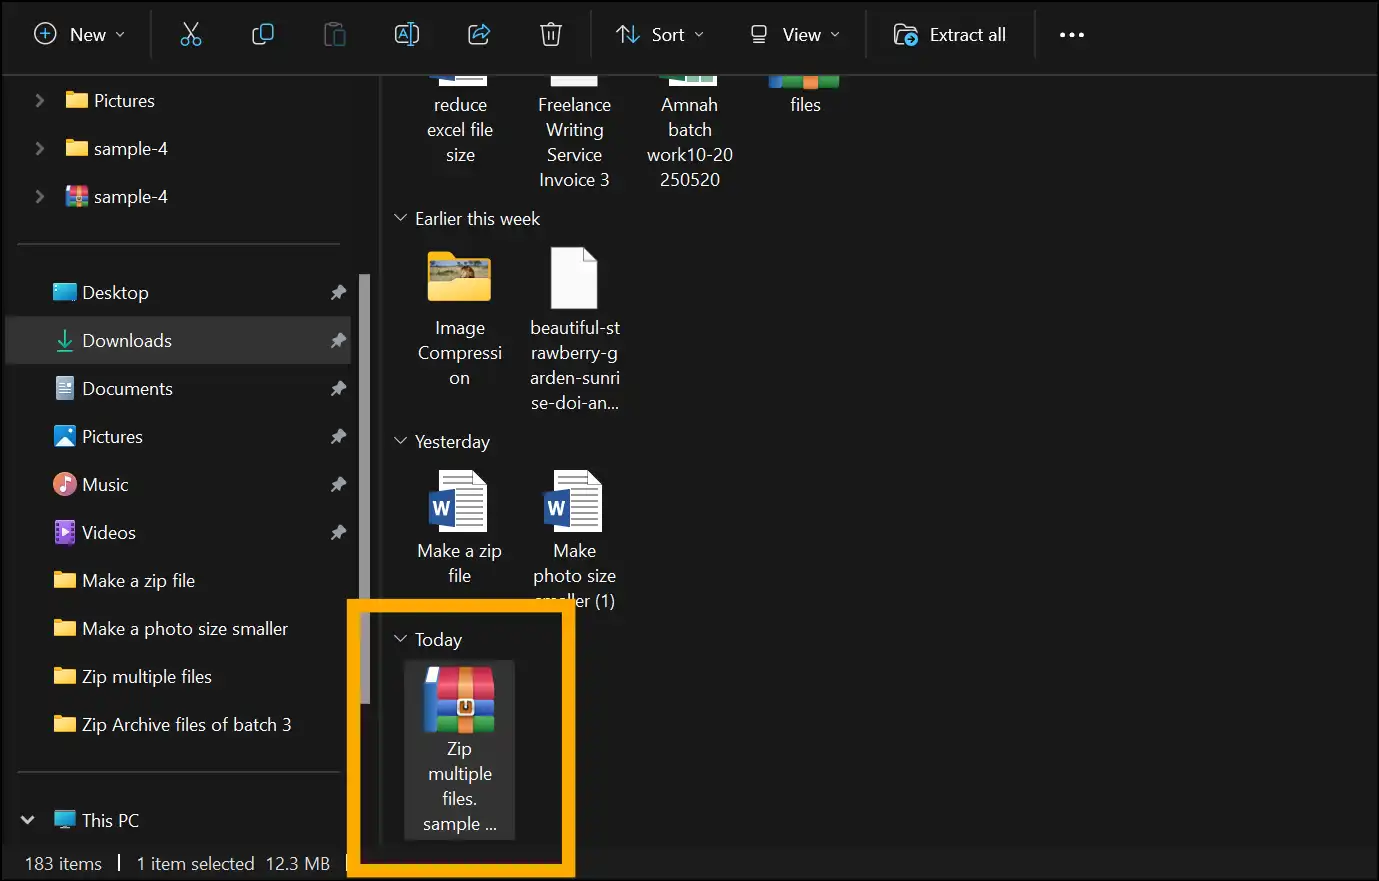
Task: Collapse the Earlier this week group
Action: (400, 218)
